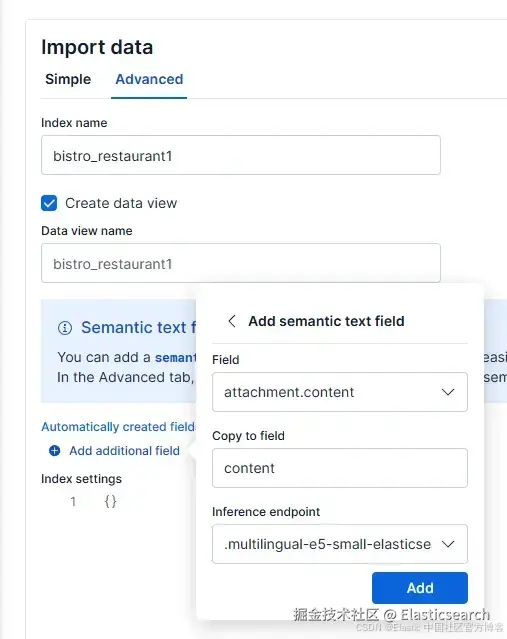Click Add additional field link

[124, 451]
